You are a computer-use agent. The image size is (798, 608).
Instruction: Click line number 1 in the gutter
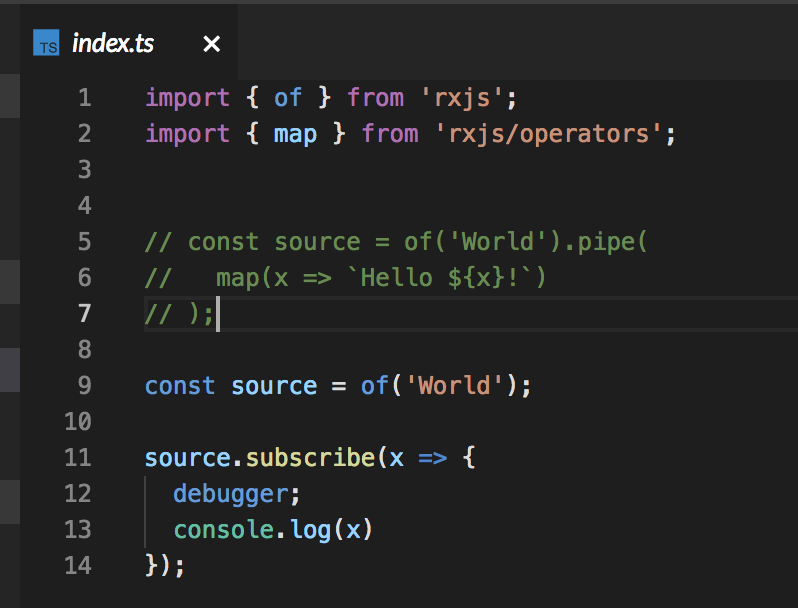click(85, 98)
